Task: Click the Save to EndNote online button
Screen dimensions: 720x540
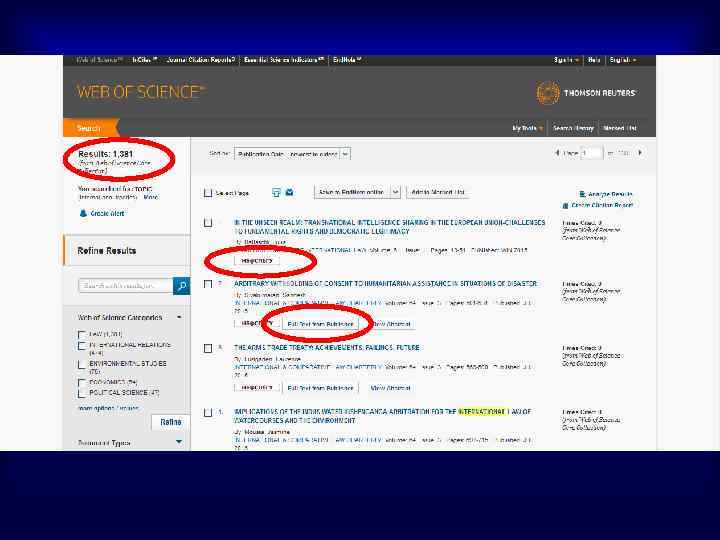Action: (x=352, y=192)
